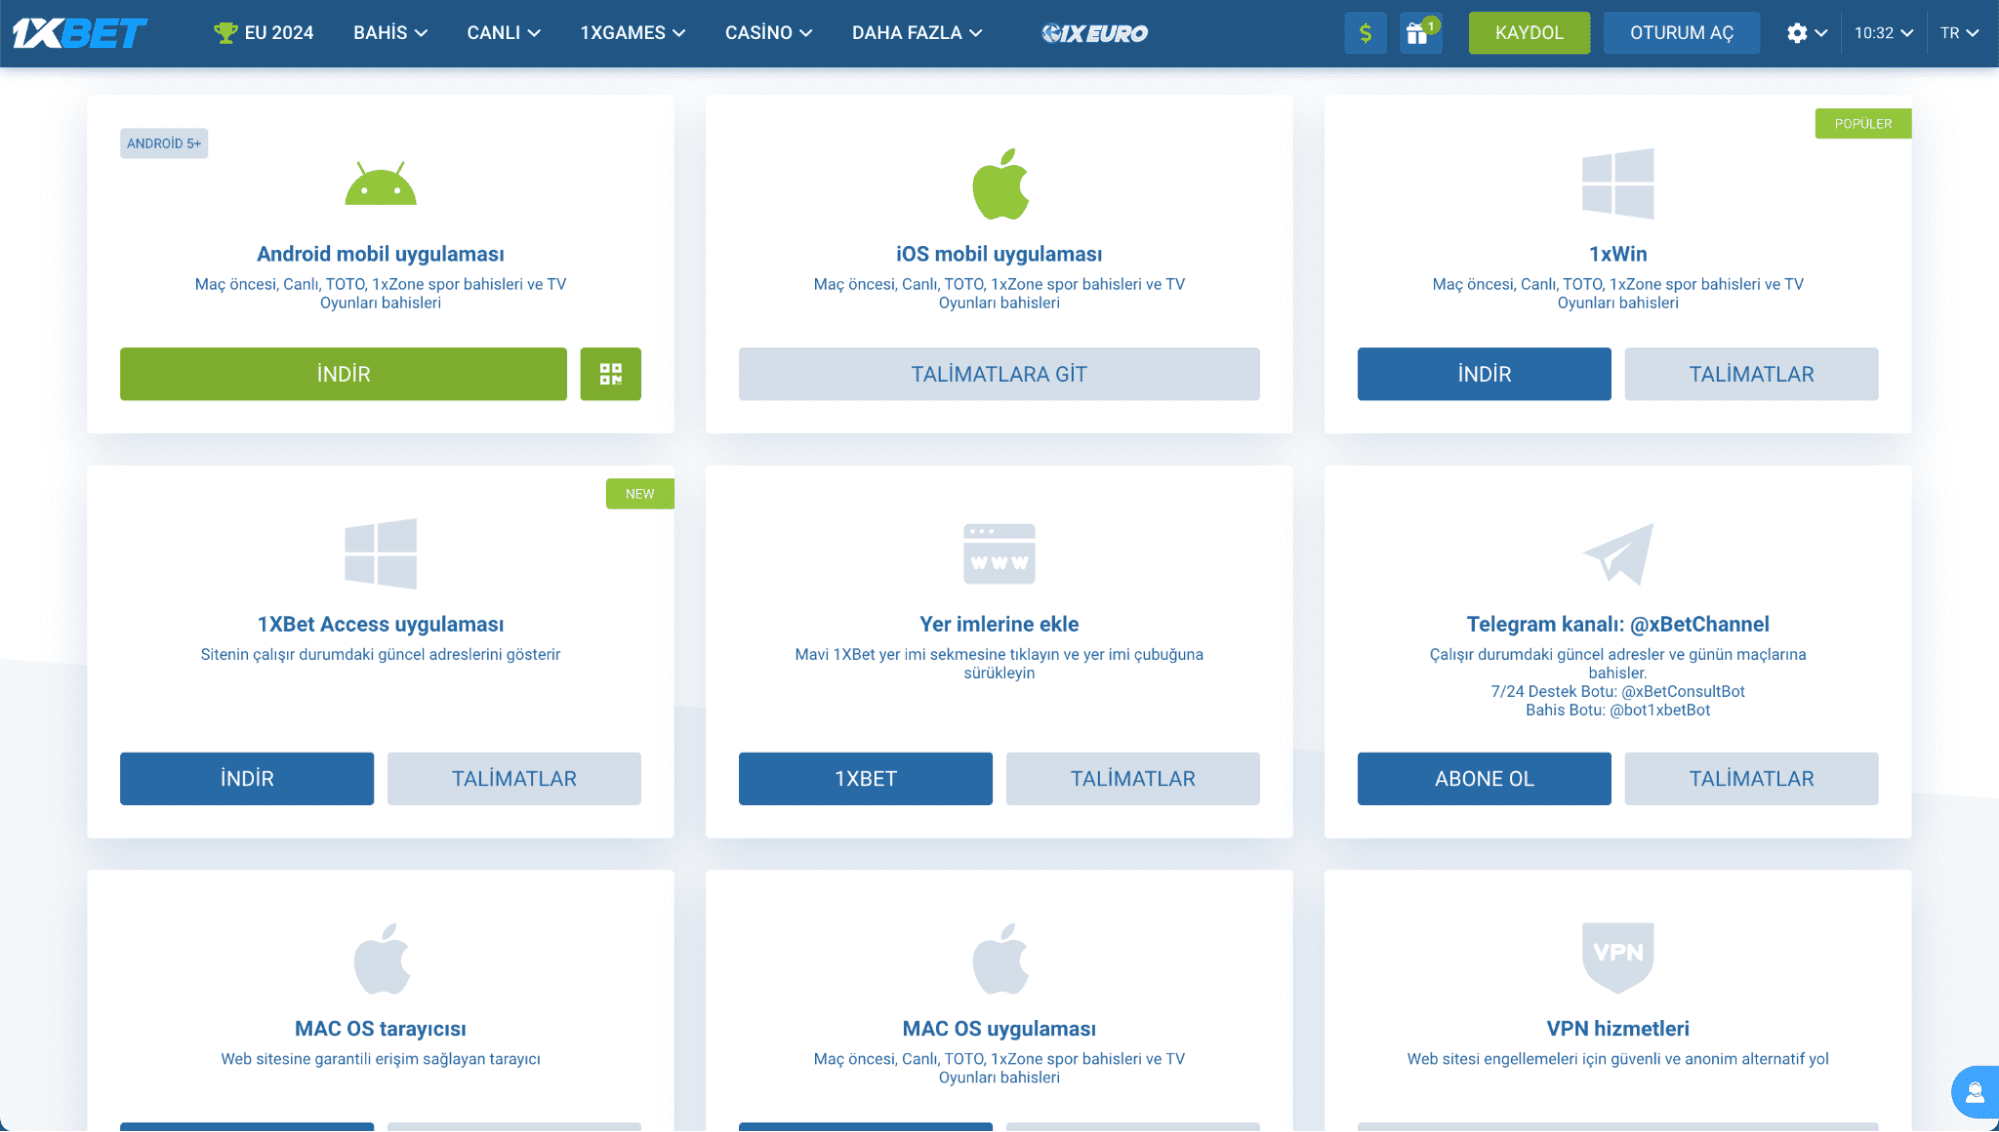Image resolution: width=1999 pixels, height=1132 pixels.
Task: Click the Yer imlerine ekle title
Action: pos(999,624)
